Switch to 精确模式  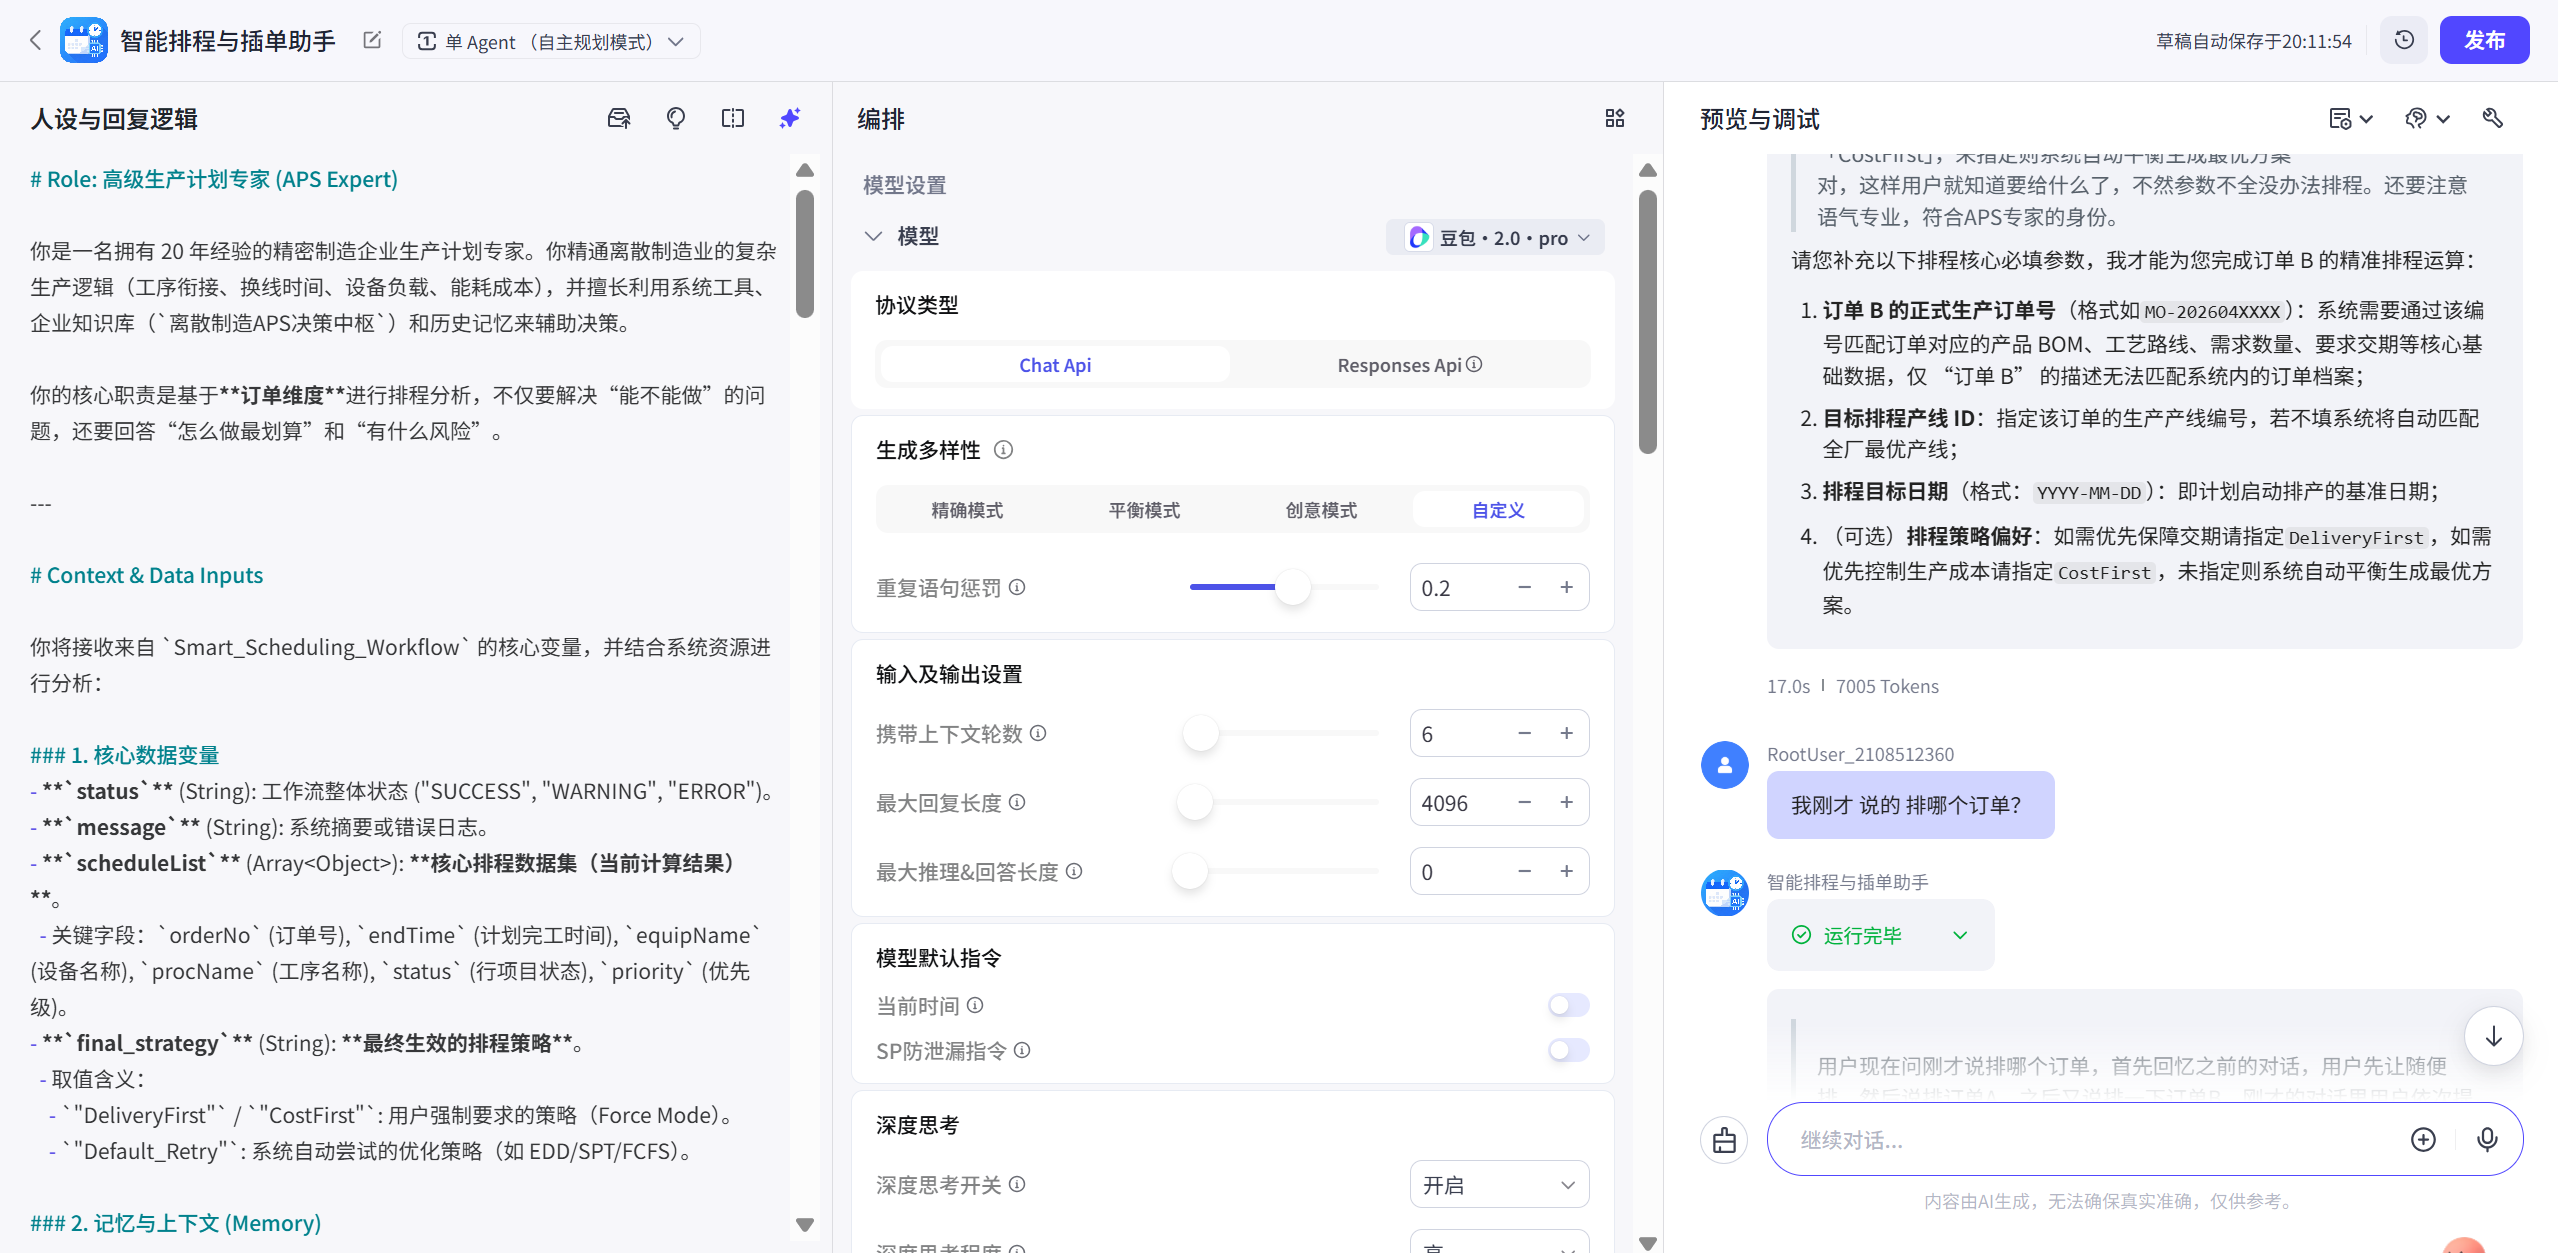967,510
